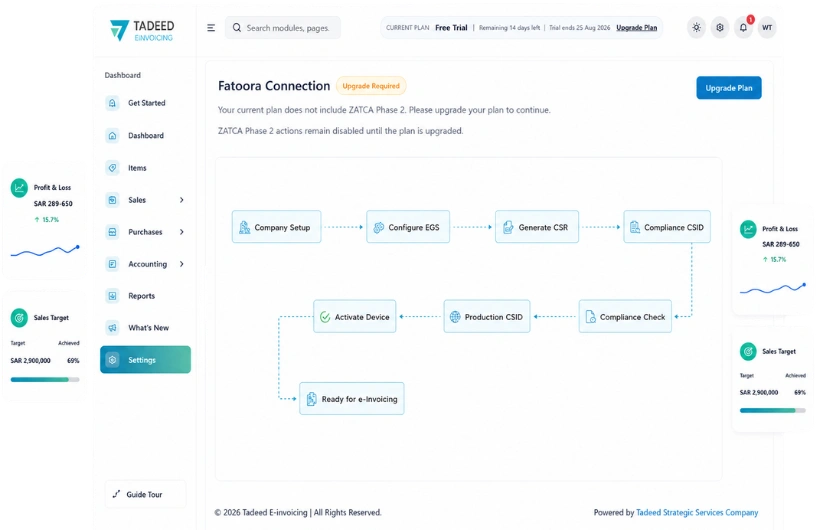This screenshot has width=836, height=530.
Task: Click the Accounting sidebar icon
Action: tap(112, 264)
